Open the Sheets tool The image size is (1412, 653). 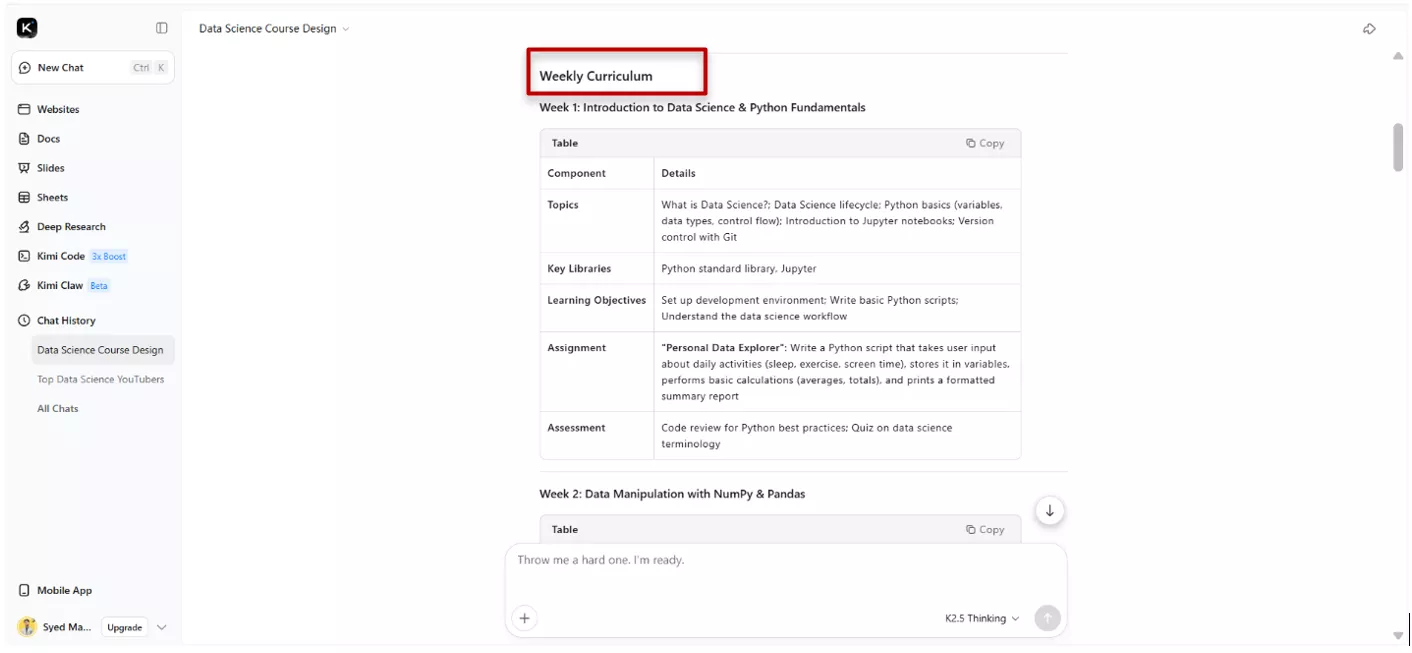pyautogui.click(x=52, y=197)
